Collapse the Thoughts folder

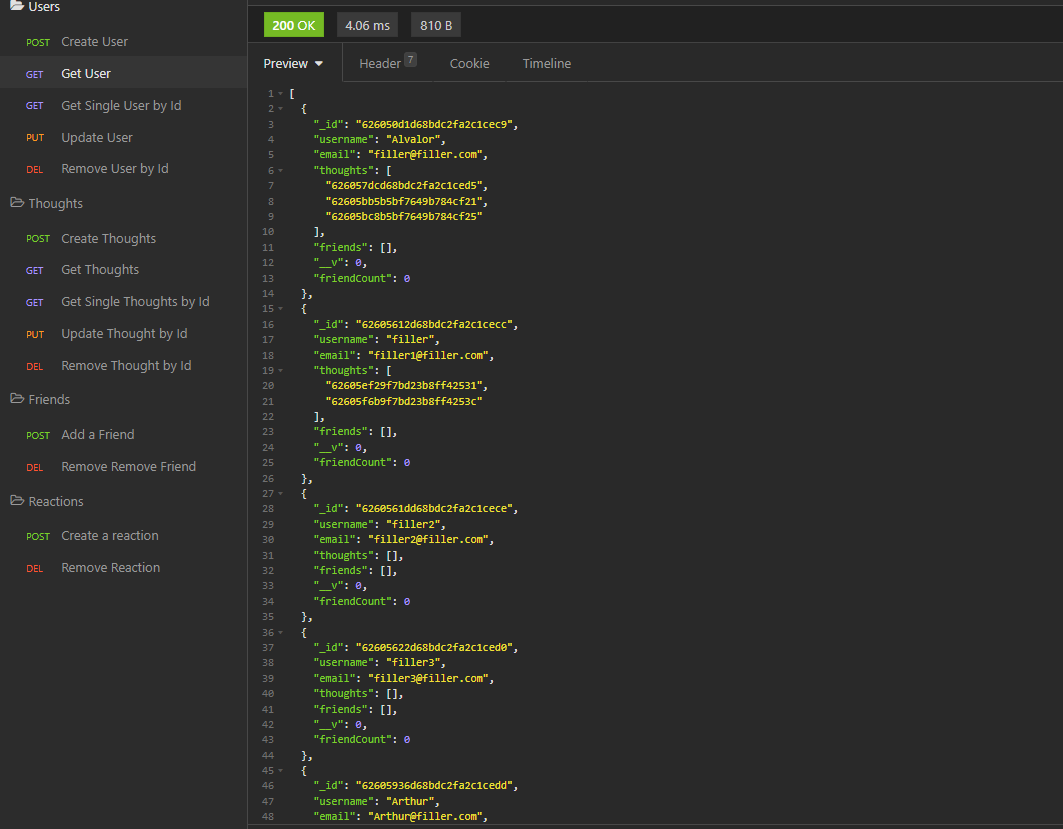point(46,203)
